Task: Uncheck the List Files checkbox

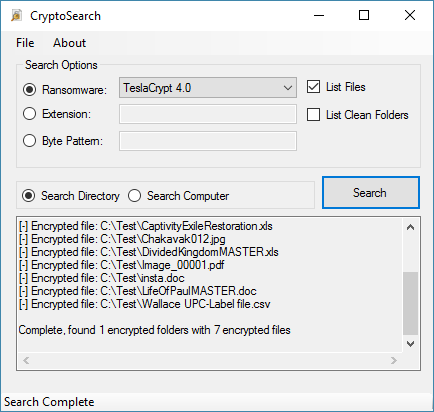Action: pyautogui.click(x=313, y=87)
